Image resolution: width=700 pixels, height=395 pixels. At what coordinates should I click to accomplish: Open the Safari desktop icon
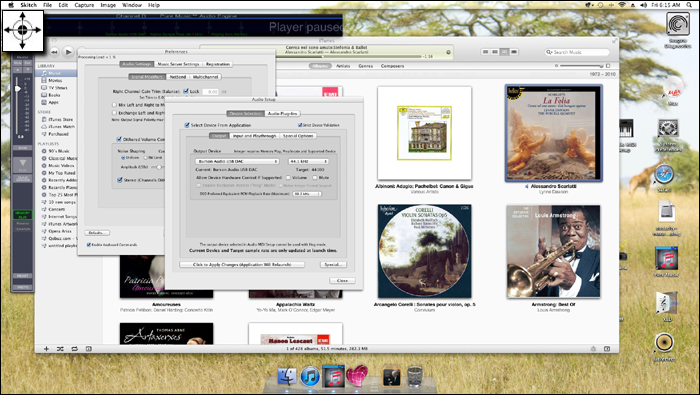pyautogui.click(x=664, y=175)
